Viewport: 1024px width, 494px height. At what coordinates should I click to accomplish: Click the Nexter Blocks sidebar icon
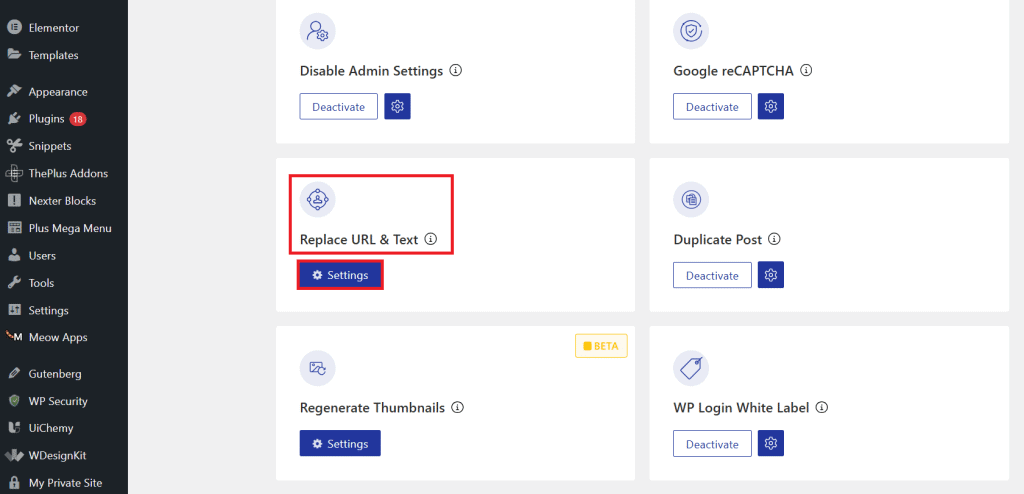pyautogui.click(x=14, y=201)
